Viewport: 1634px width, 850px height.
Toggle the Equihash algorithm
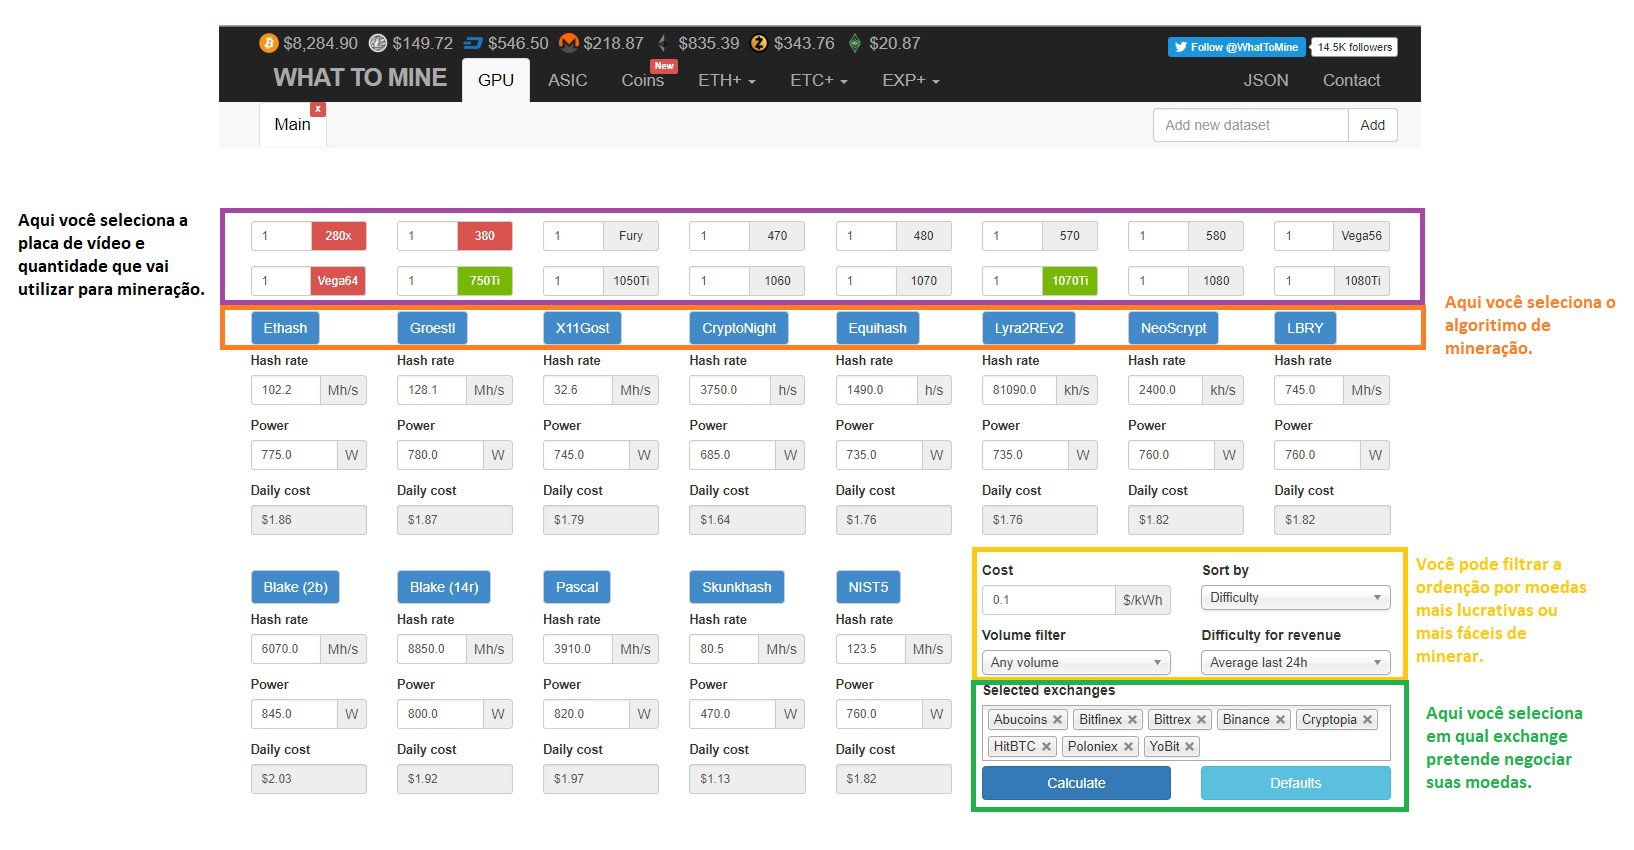[x=877, y=328]
